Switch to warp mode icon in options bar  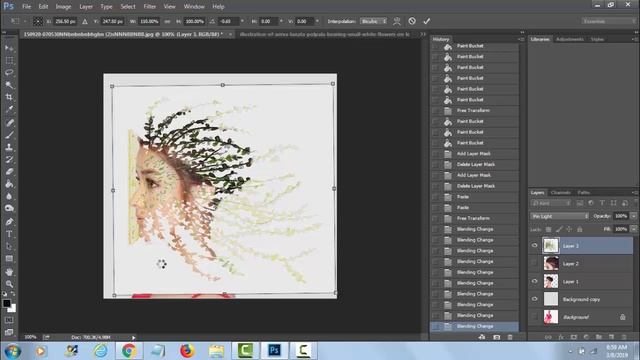coord(396,21)
